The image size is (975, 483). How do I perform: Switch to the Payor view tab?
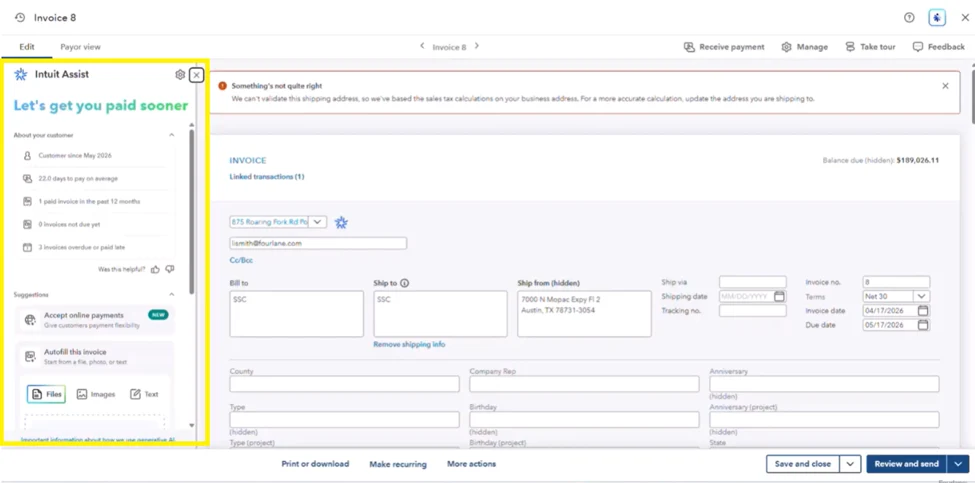click(x=80, y=47)
